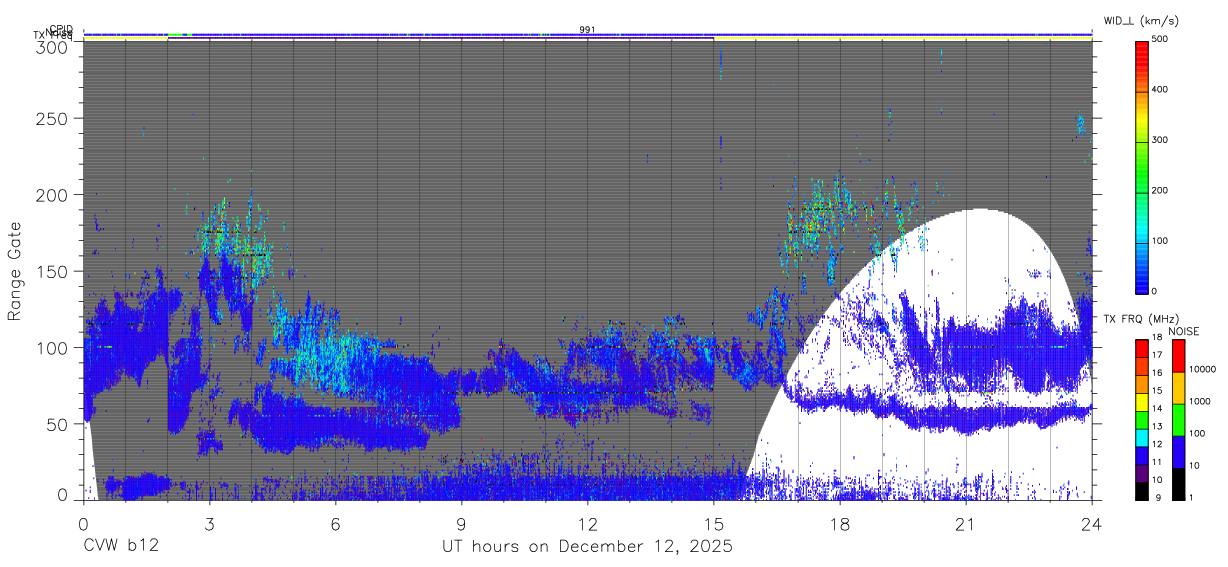The height and width of the screenshot is (567, 1228).
Task: Click the 100 label on the WID colorbar
Action: point(1161,241)
